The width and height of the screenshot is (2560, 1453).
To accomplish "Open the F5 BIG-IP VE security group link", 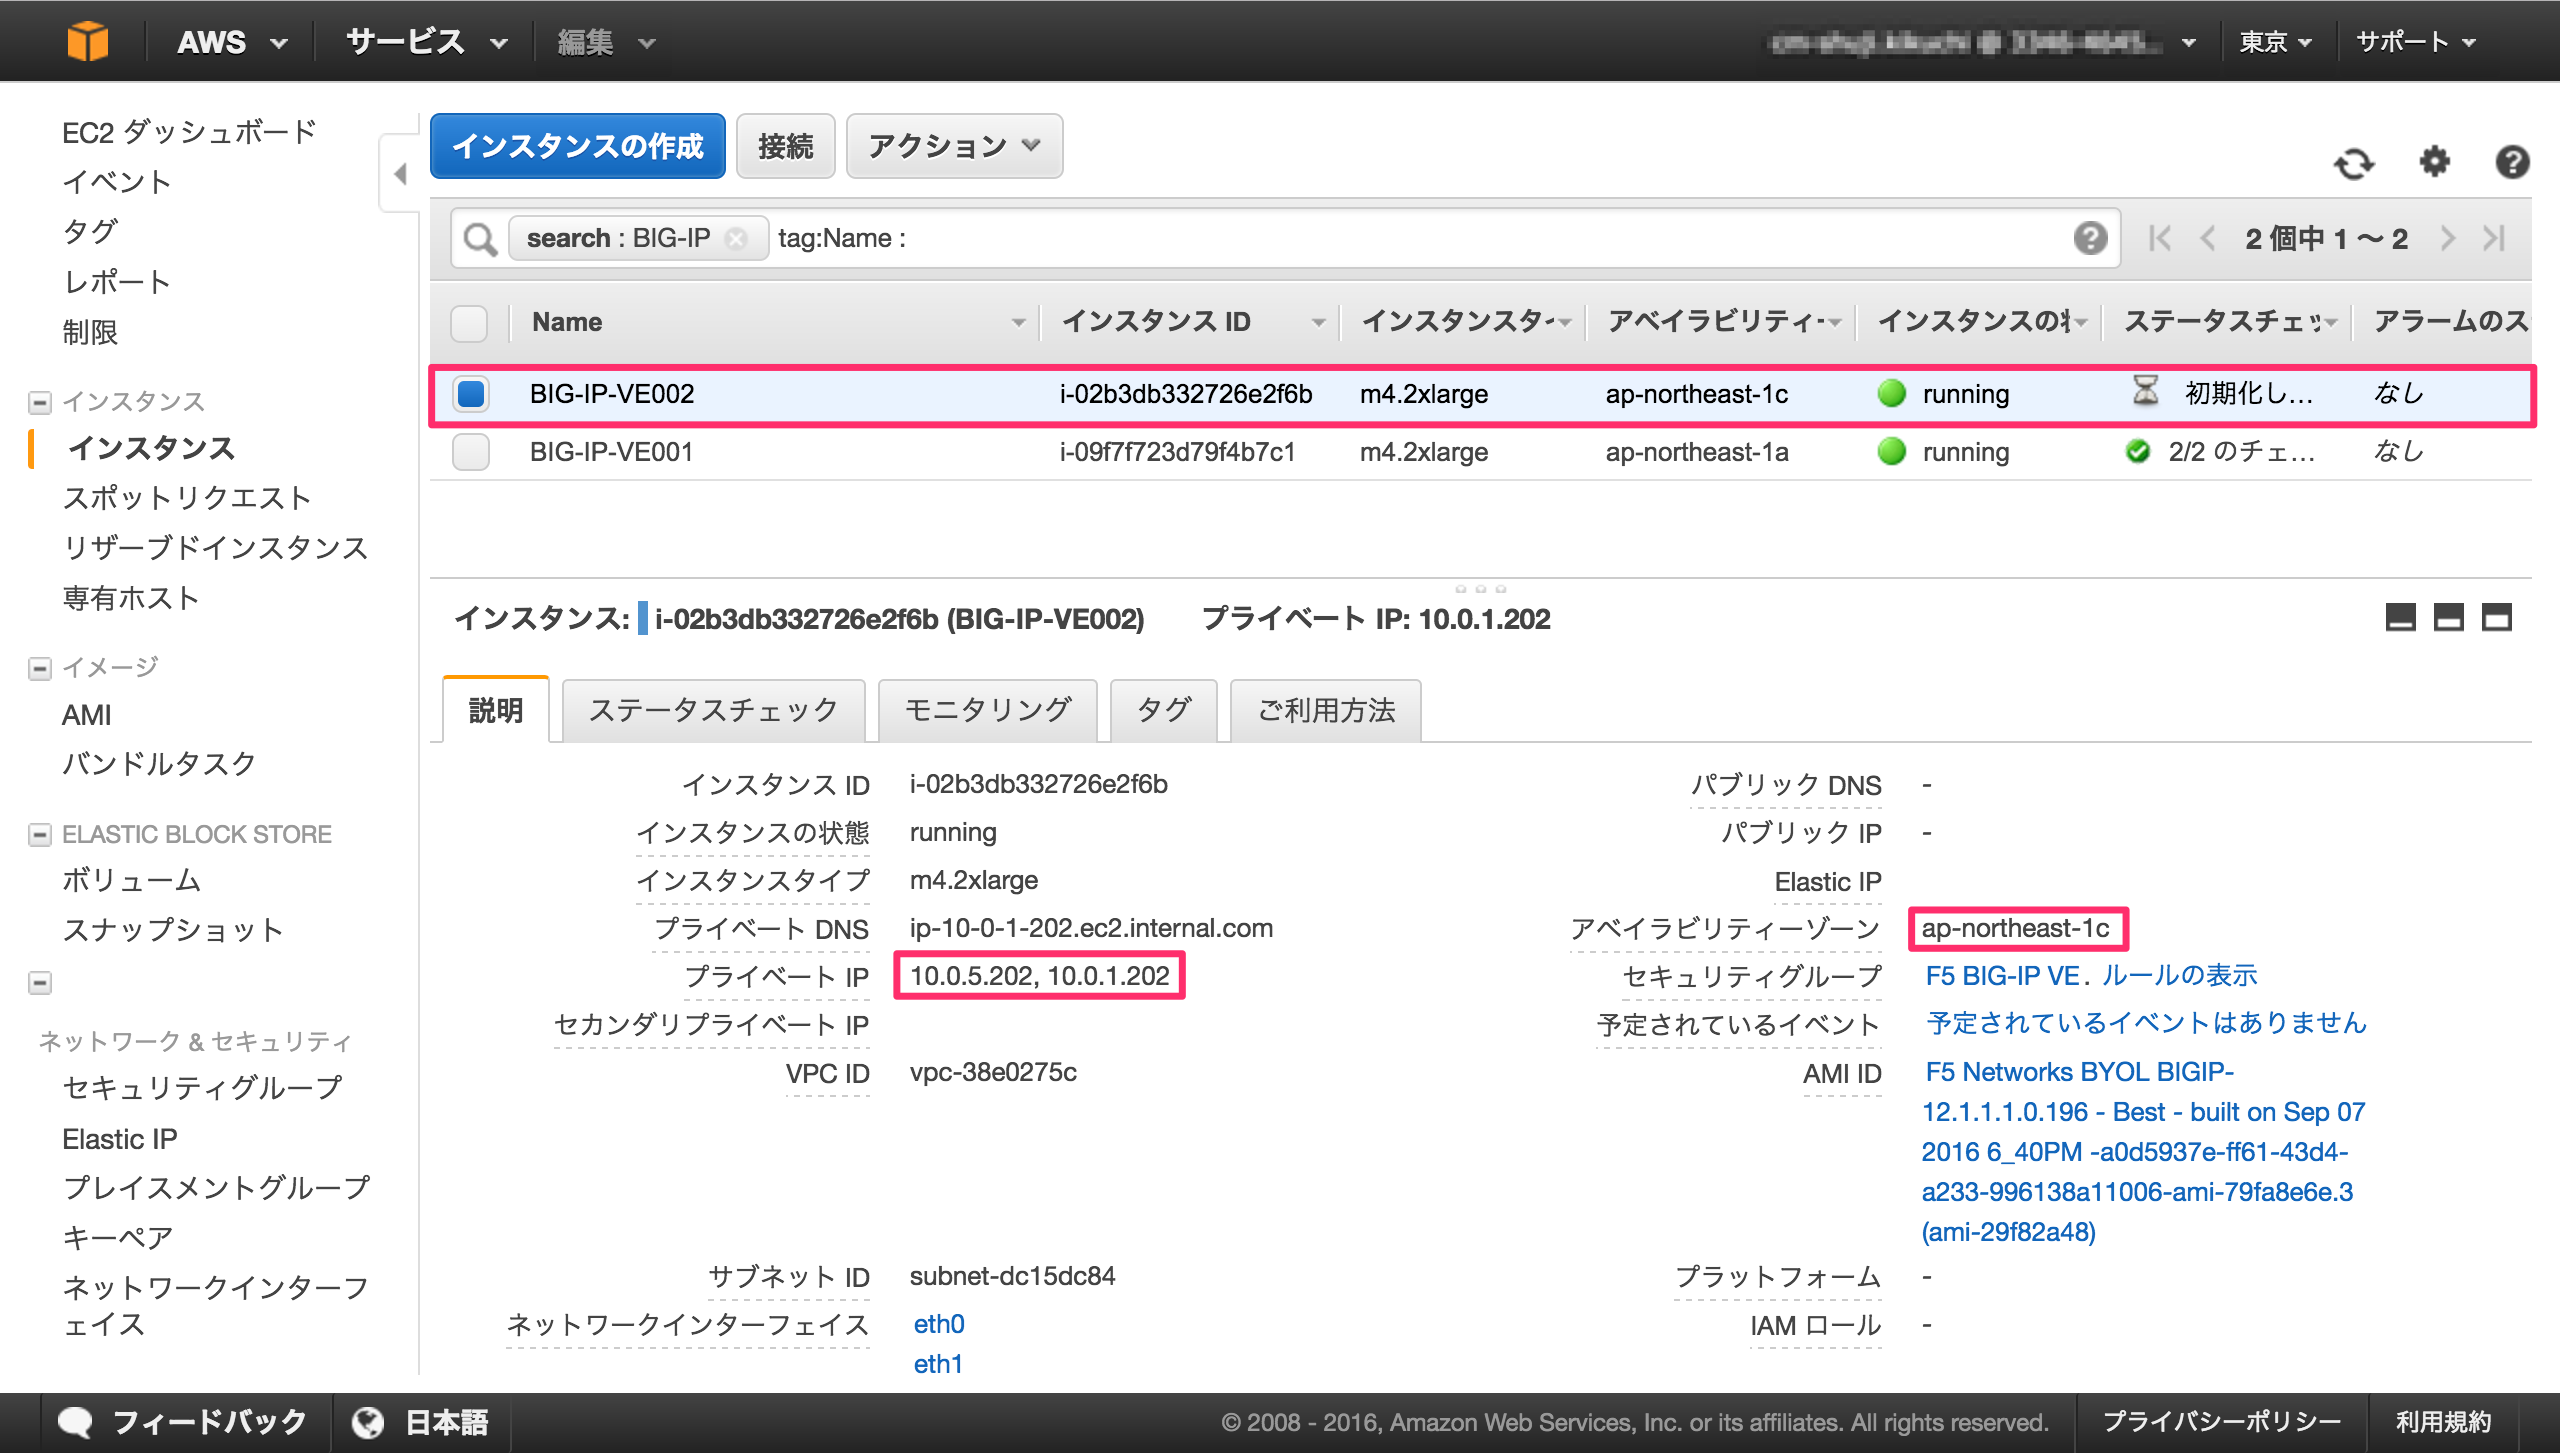I will [x=2002, y=976].
